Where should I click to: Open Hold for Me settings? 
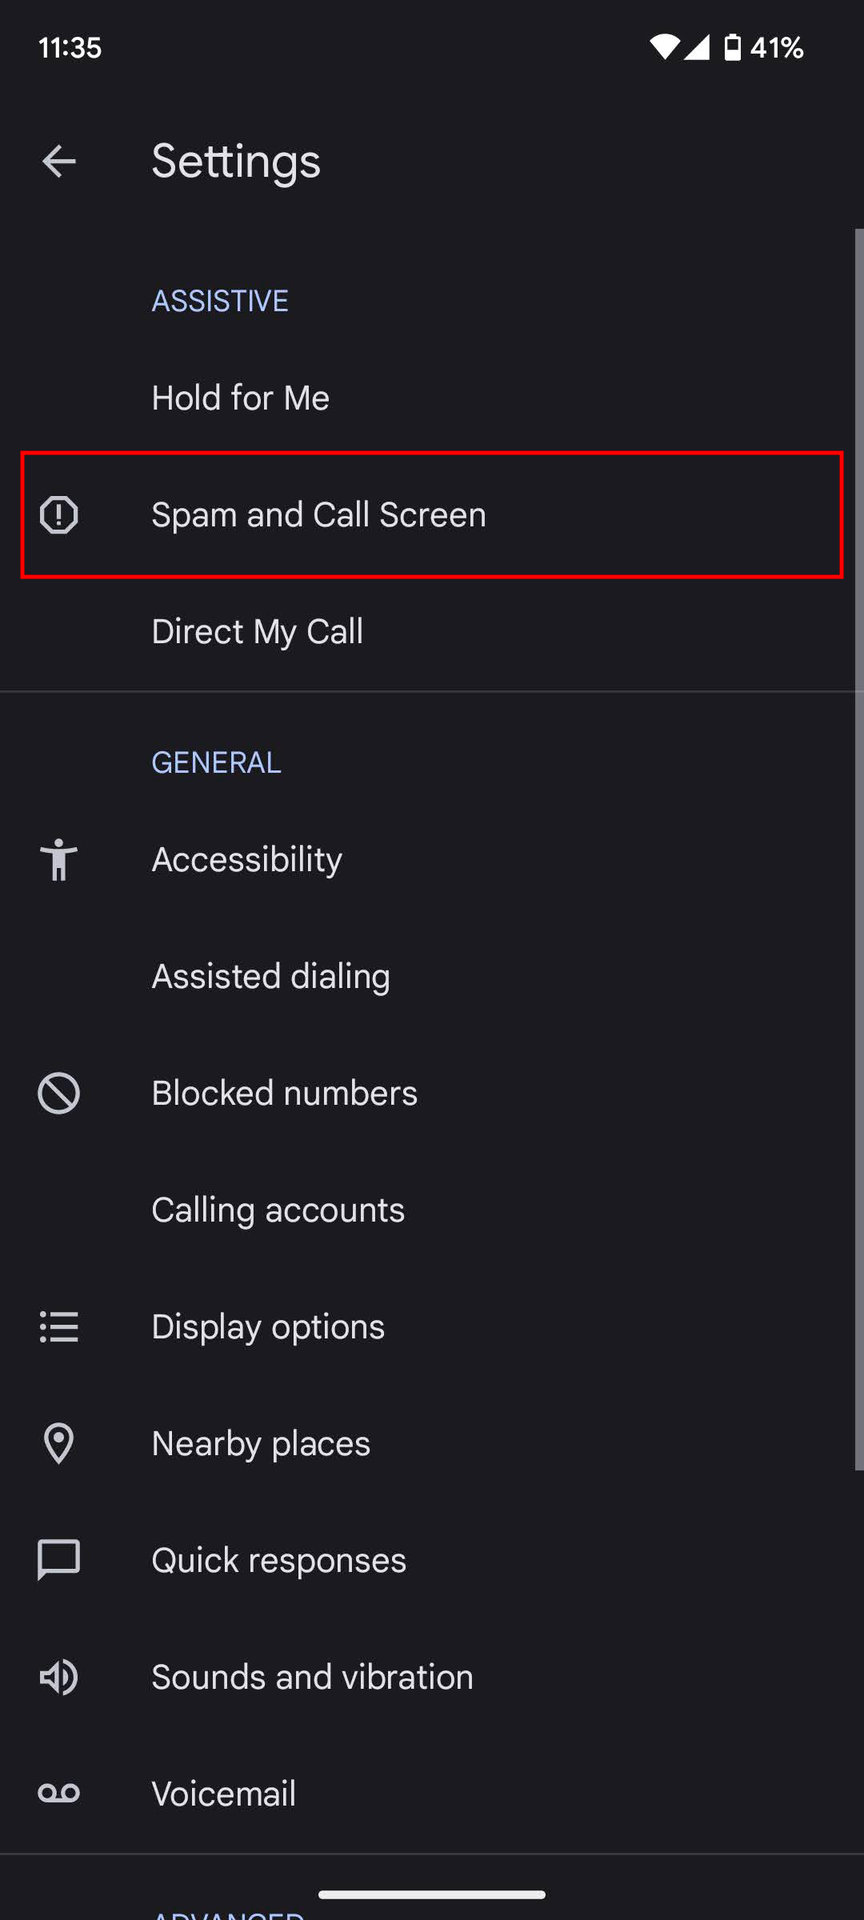pos(240,398)
